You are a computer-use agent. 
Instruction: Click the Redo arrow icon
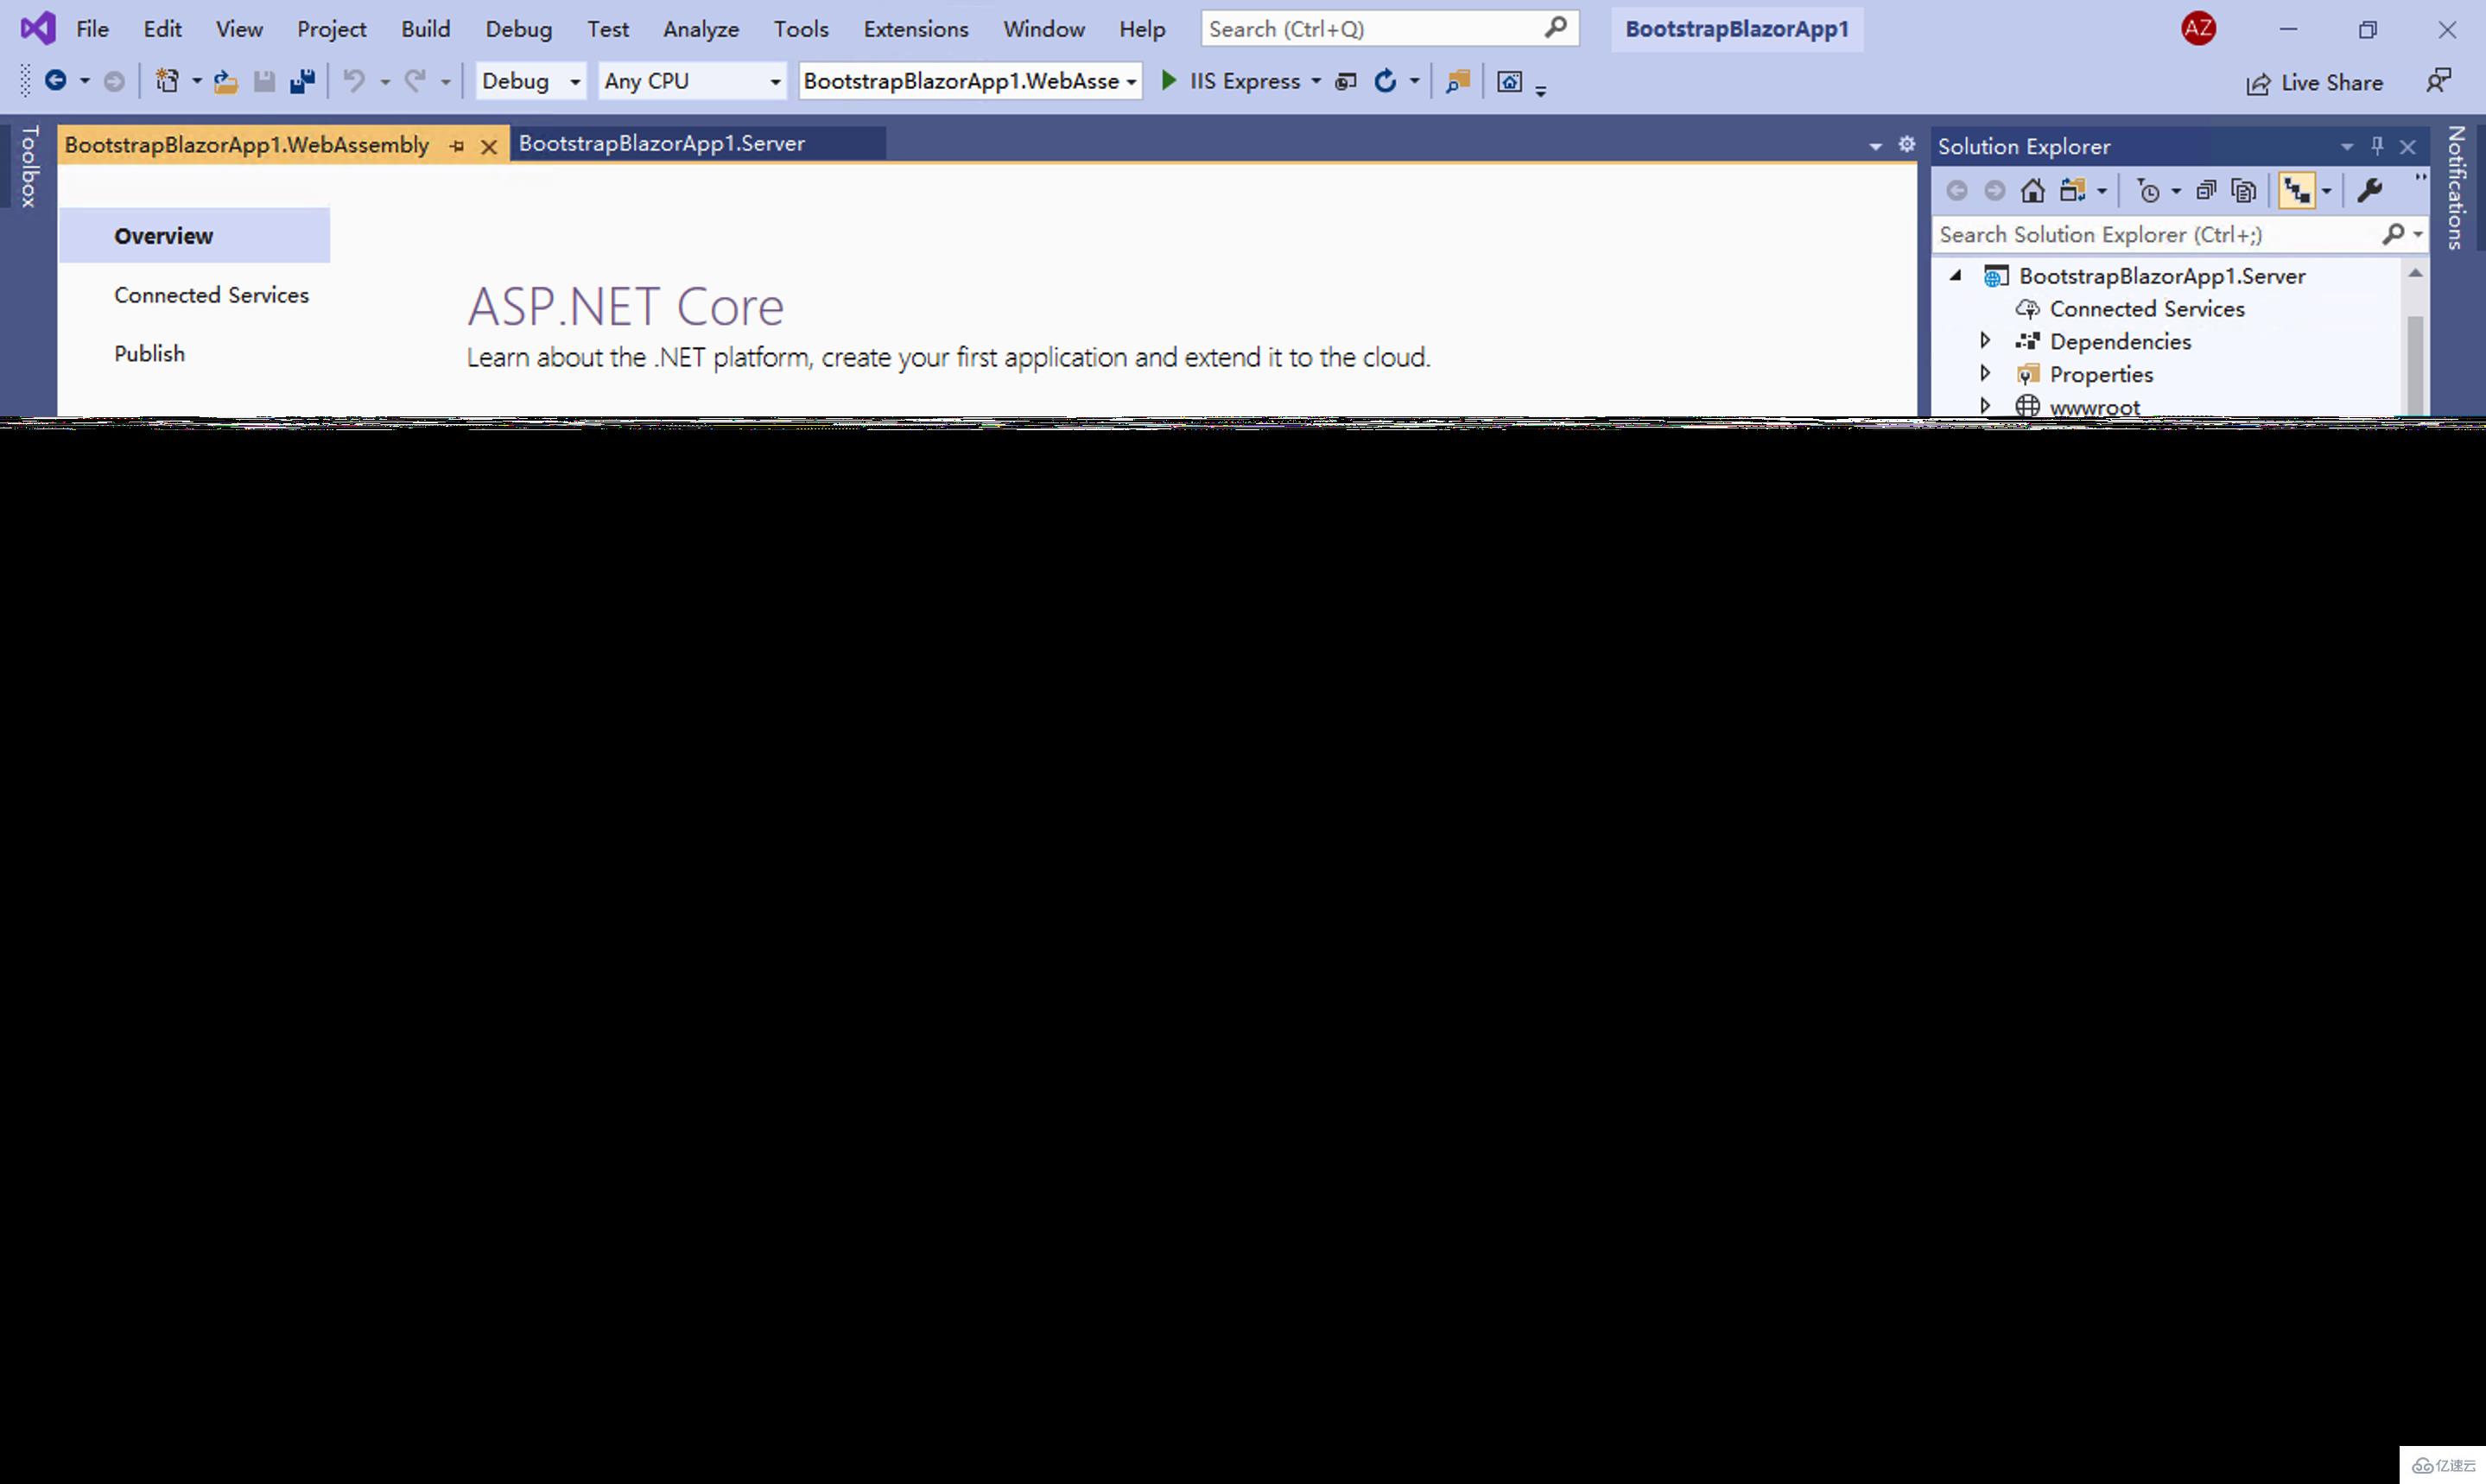click(x=415, y=81)
